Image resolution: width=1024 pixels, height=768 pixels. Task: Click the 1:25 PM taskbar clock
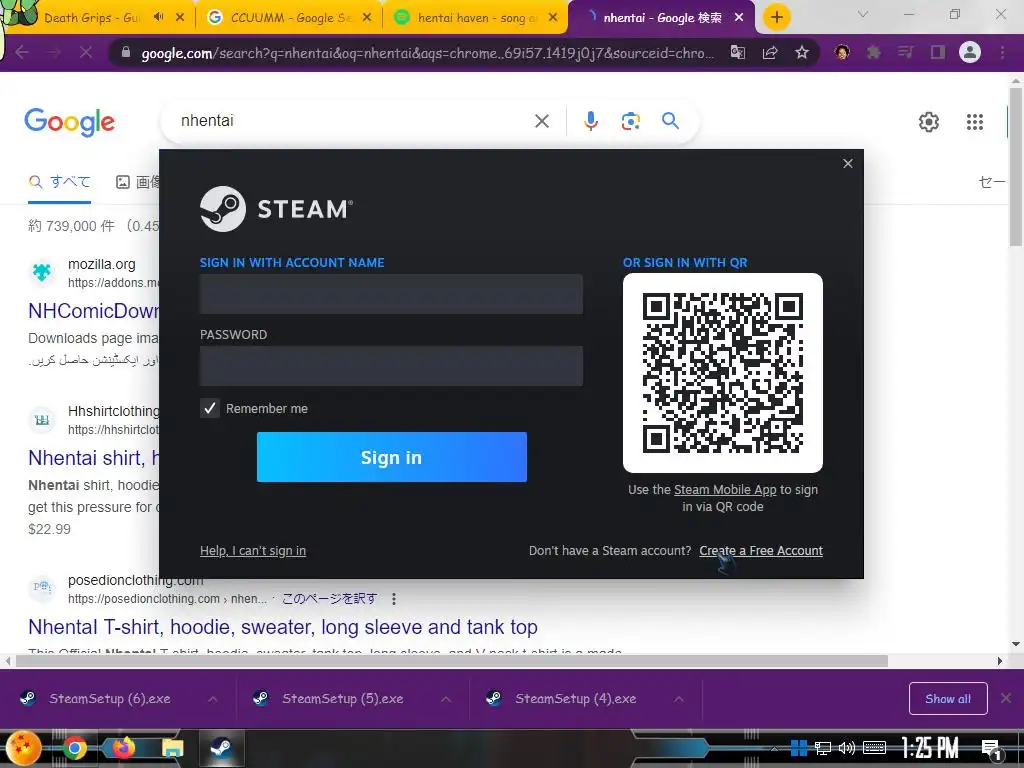930,748
